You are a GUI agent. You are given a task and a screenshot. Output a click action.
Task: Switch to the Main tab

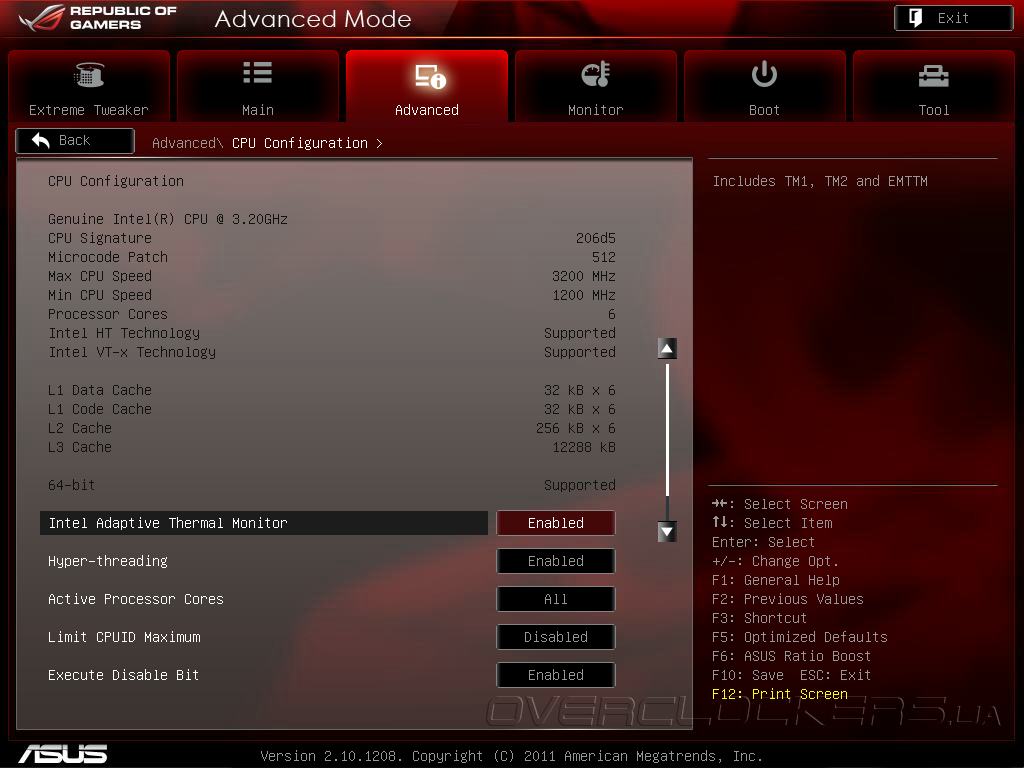258,86
